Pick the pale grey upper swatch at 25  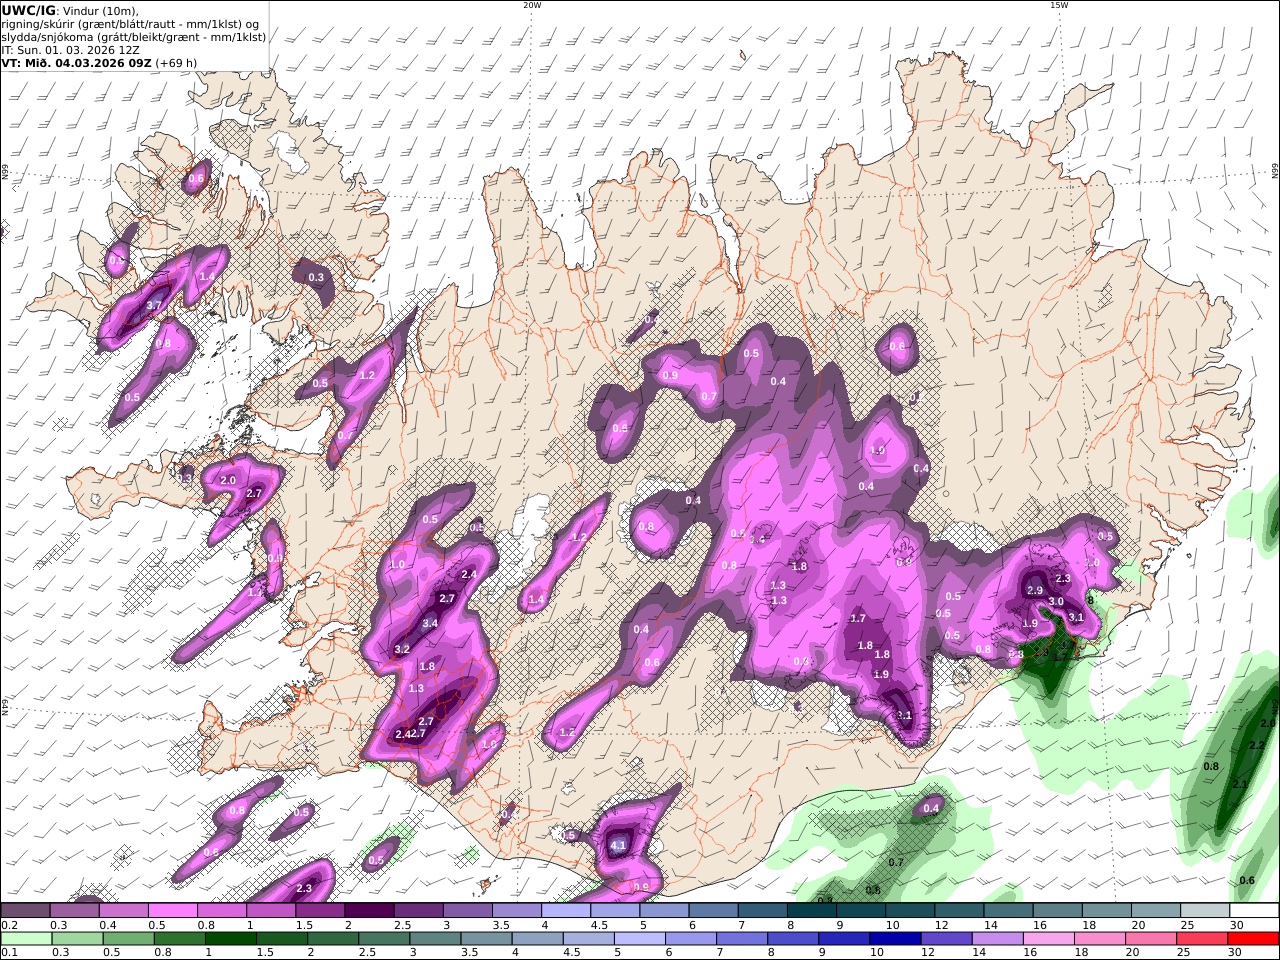[1206, 911]
